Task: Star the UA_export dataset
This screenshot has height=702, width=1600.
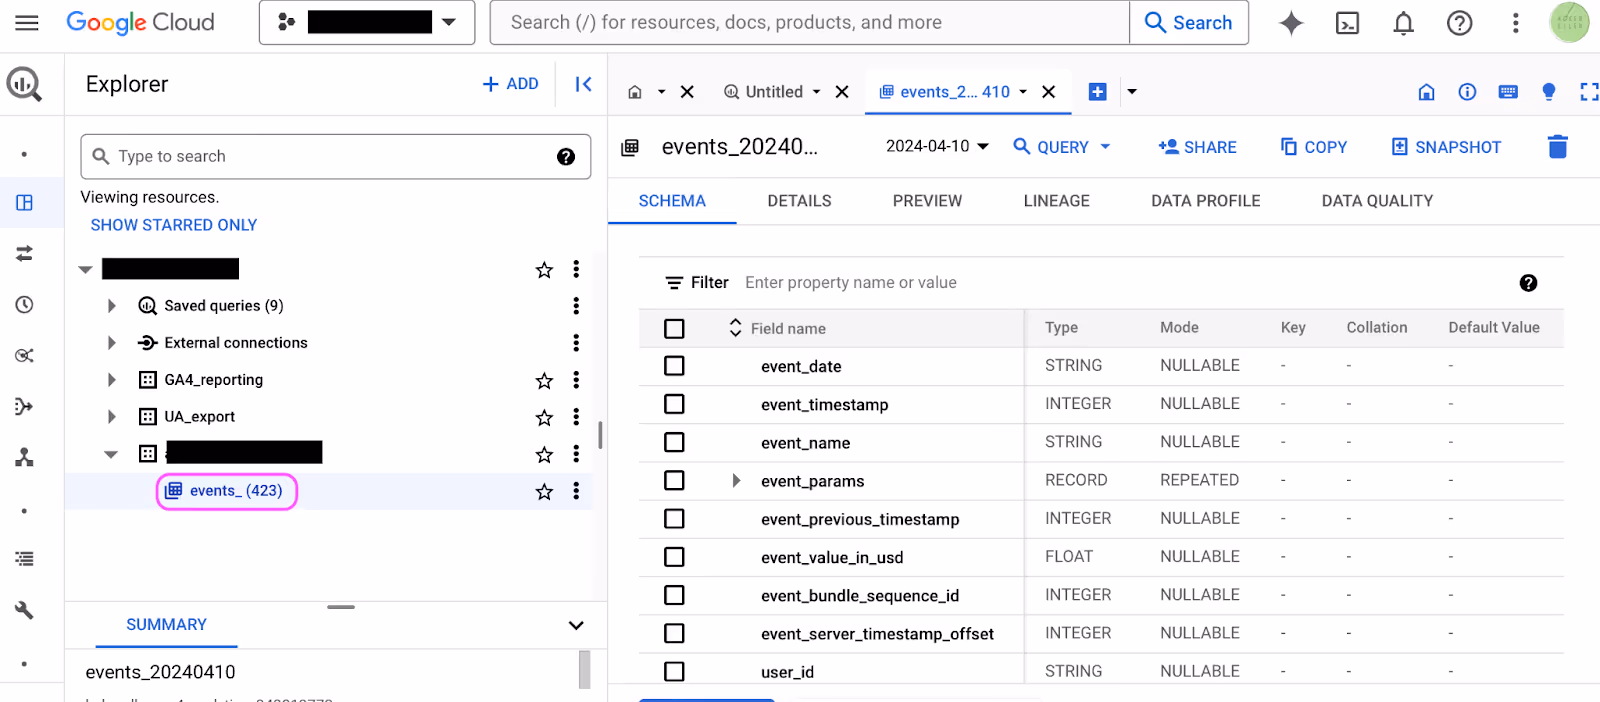Action: [544, 417]
